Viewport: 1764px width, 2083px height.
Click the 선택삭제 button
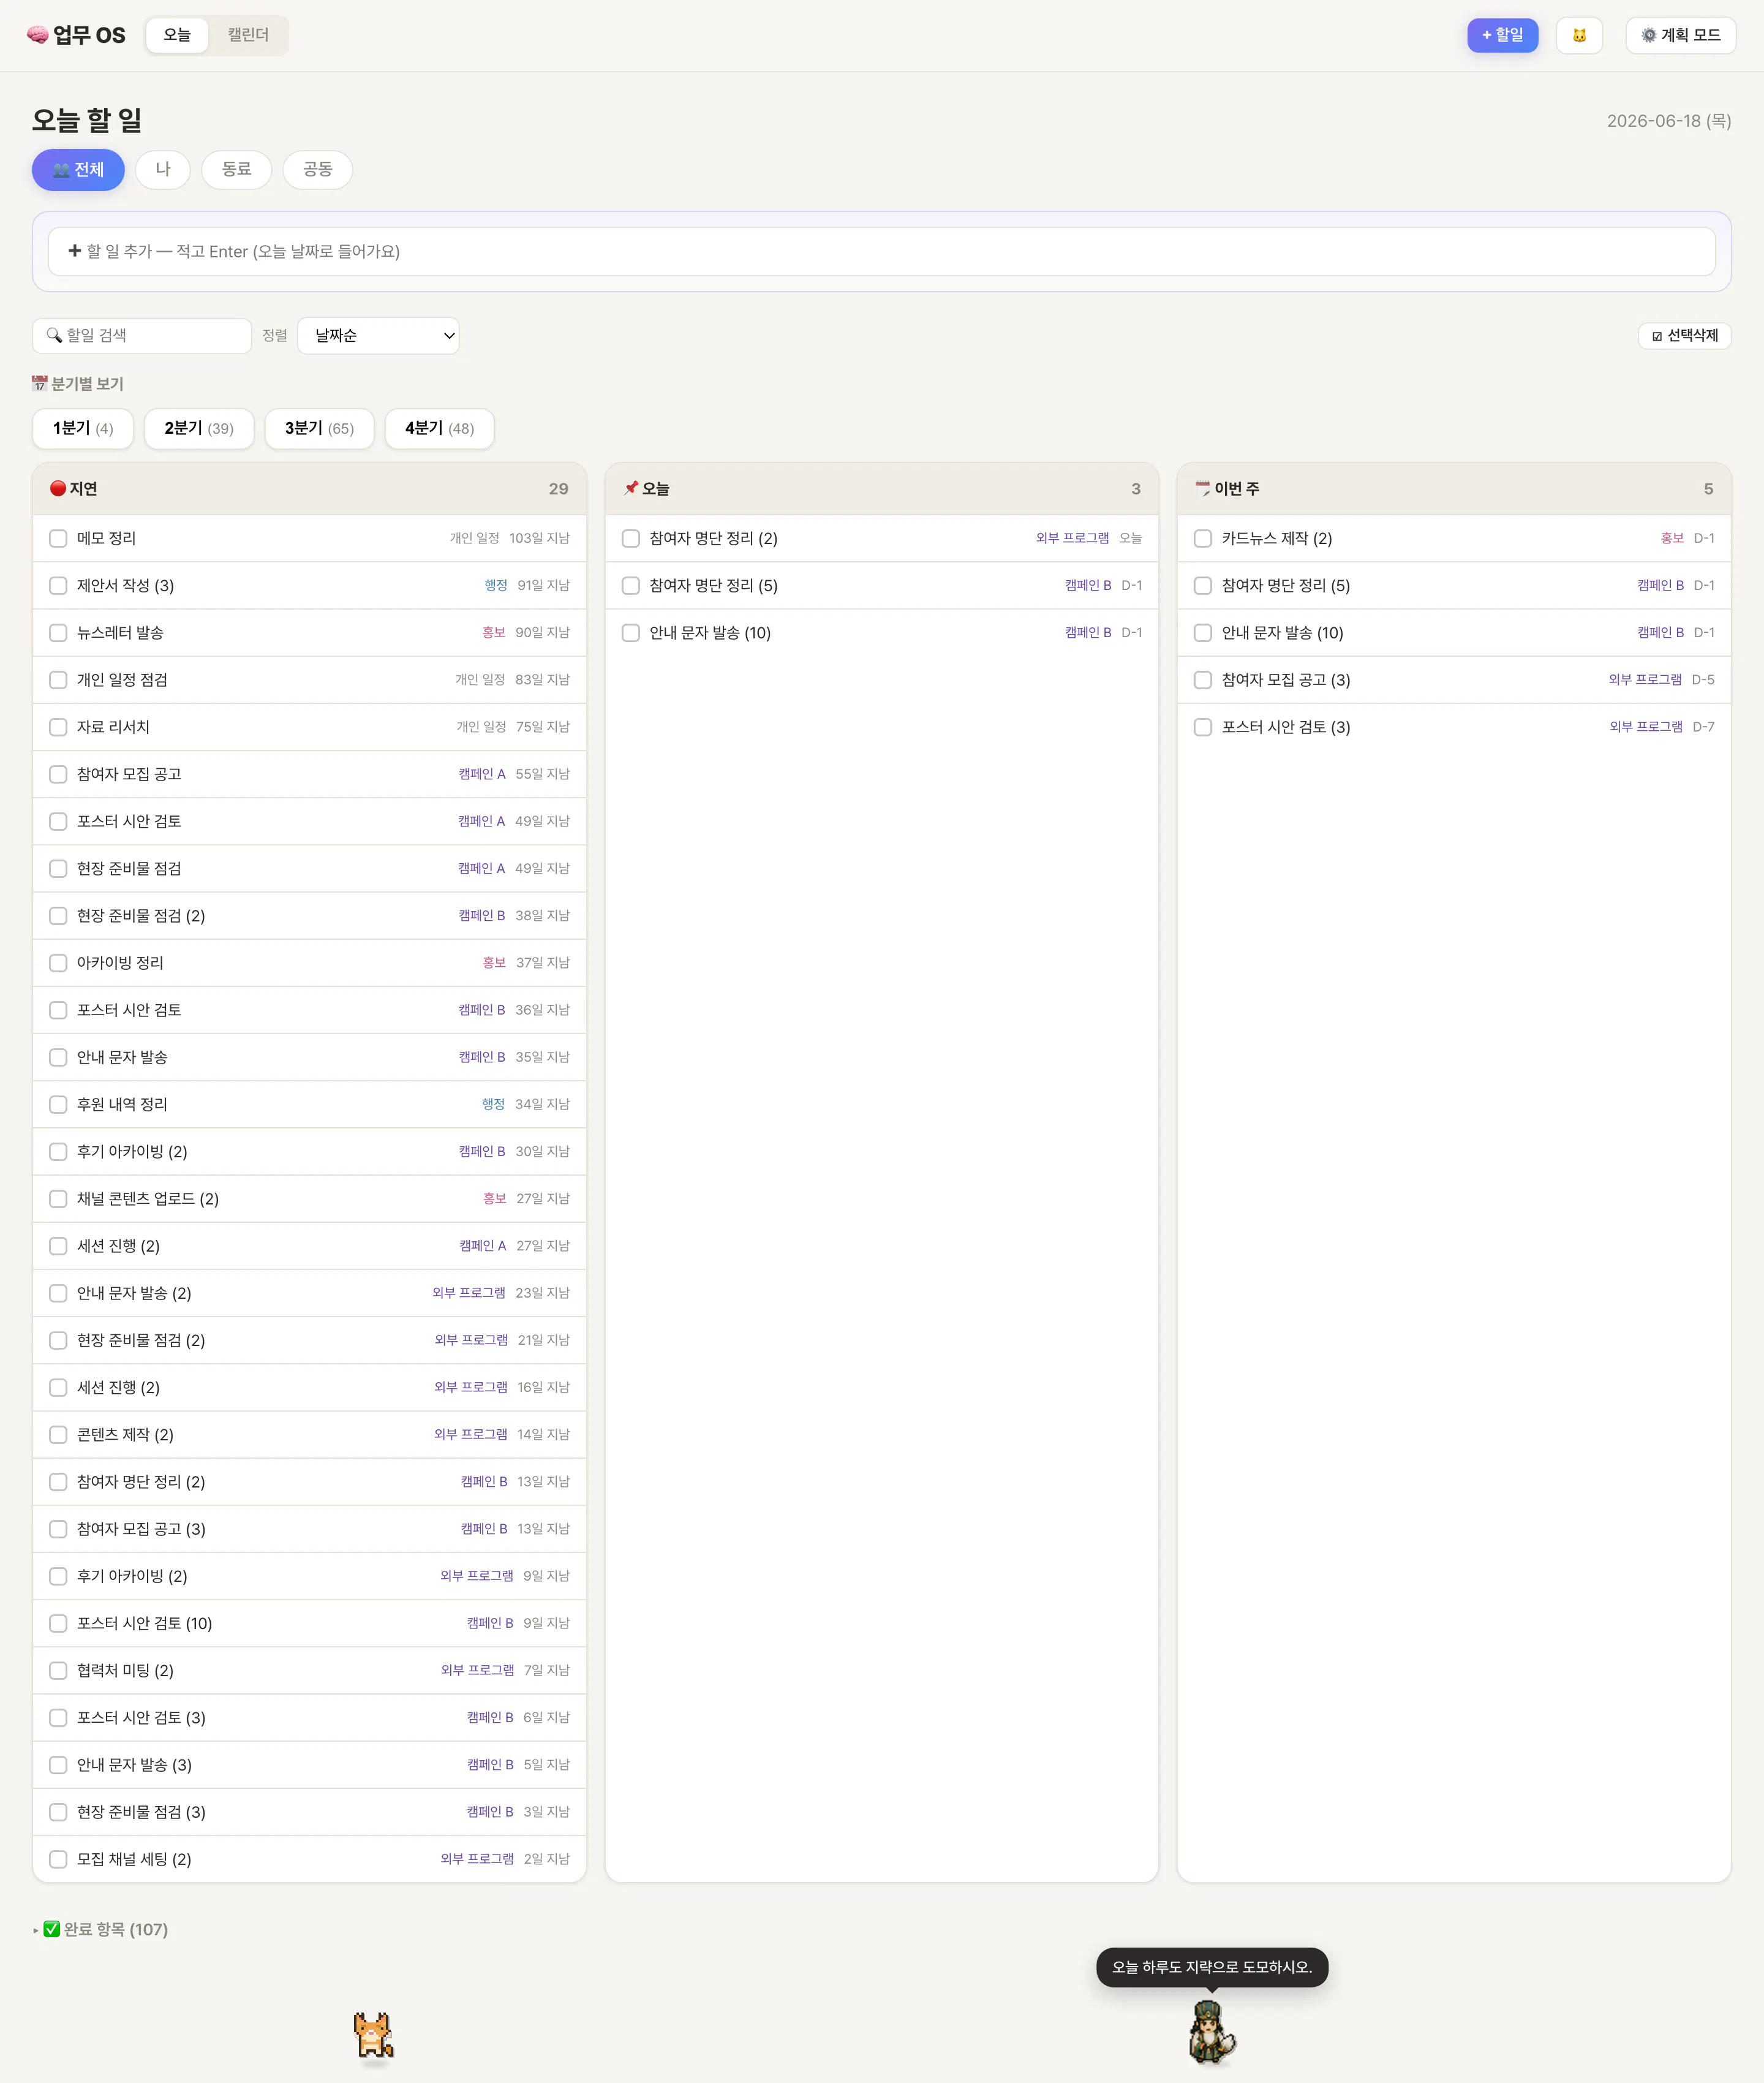point(1684,336)
